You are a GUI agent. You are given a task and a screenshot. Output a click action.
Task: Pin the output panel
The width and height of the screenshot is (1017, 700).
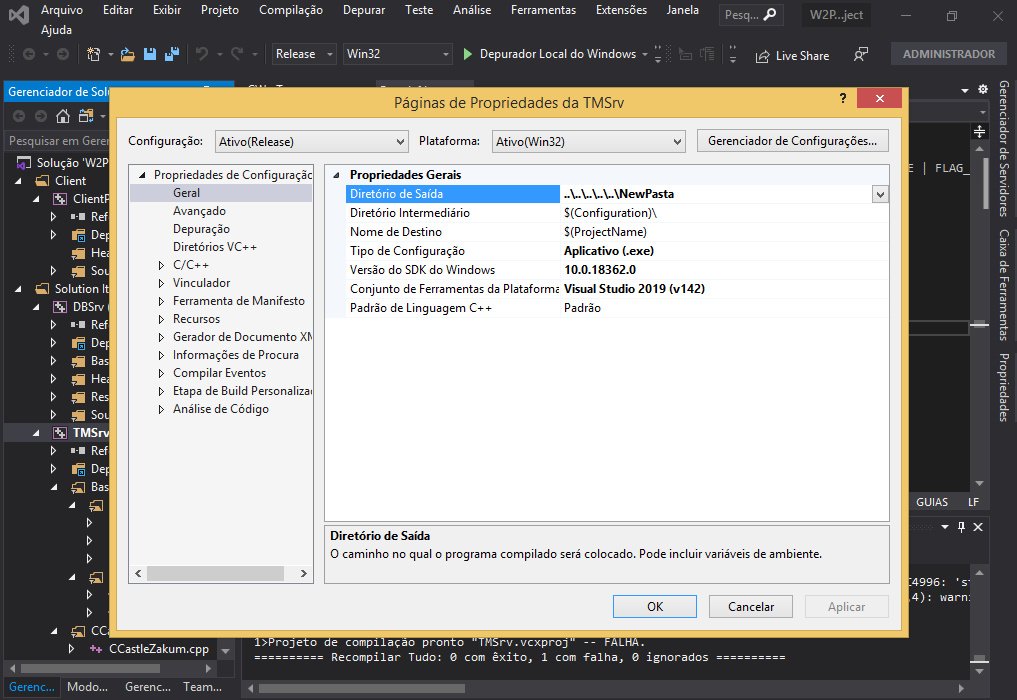(961, 527)
